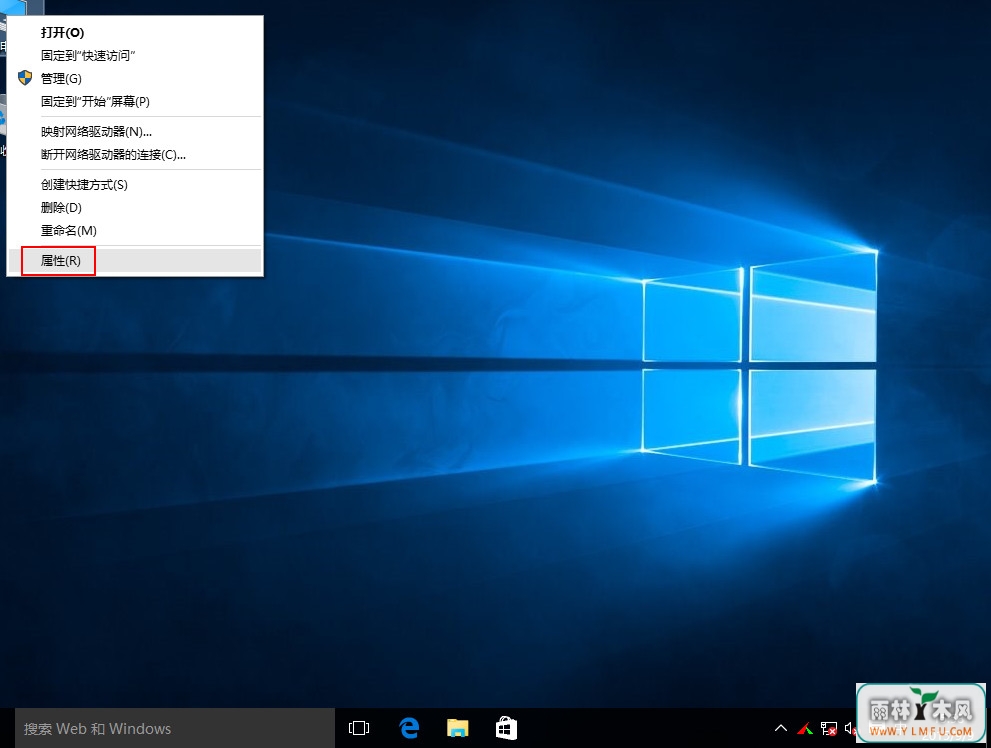Click the volume speaker tray icon
Screen dimensions: 991x748
850,728
